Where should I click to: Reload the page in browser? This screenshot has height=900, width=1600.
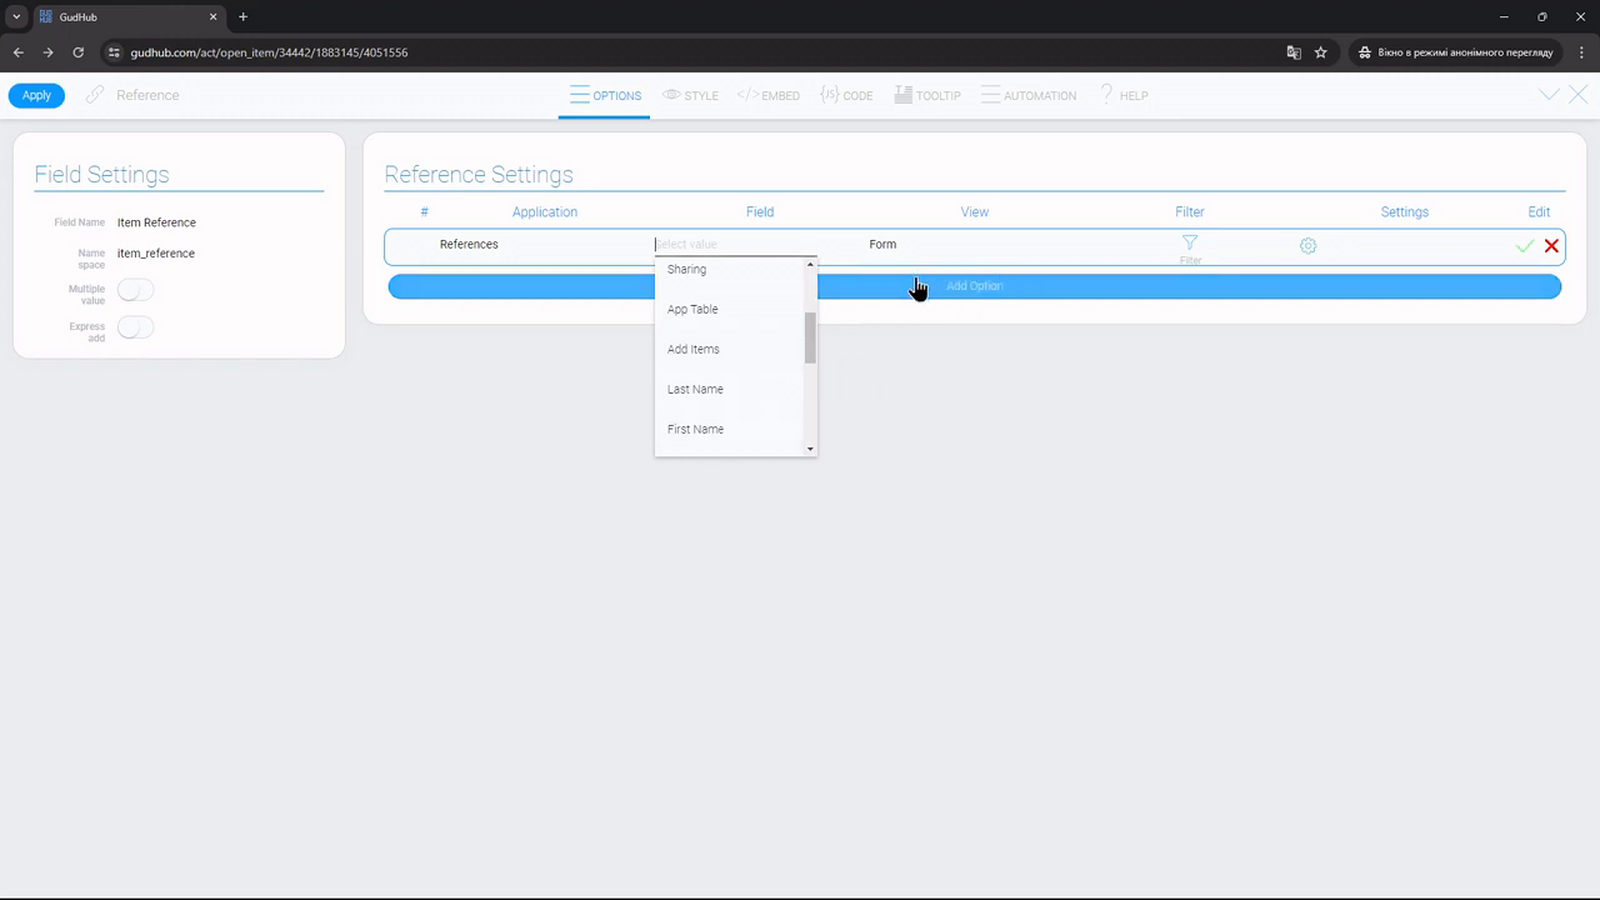pos(78,52)
